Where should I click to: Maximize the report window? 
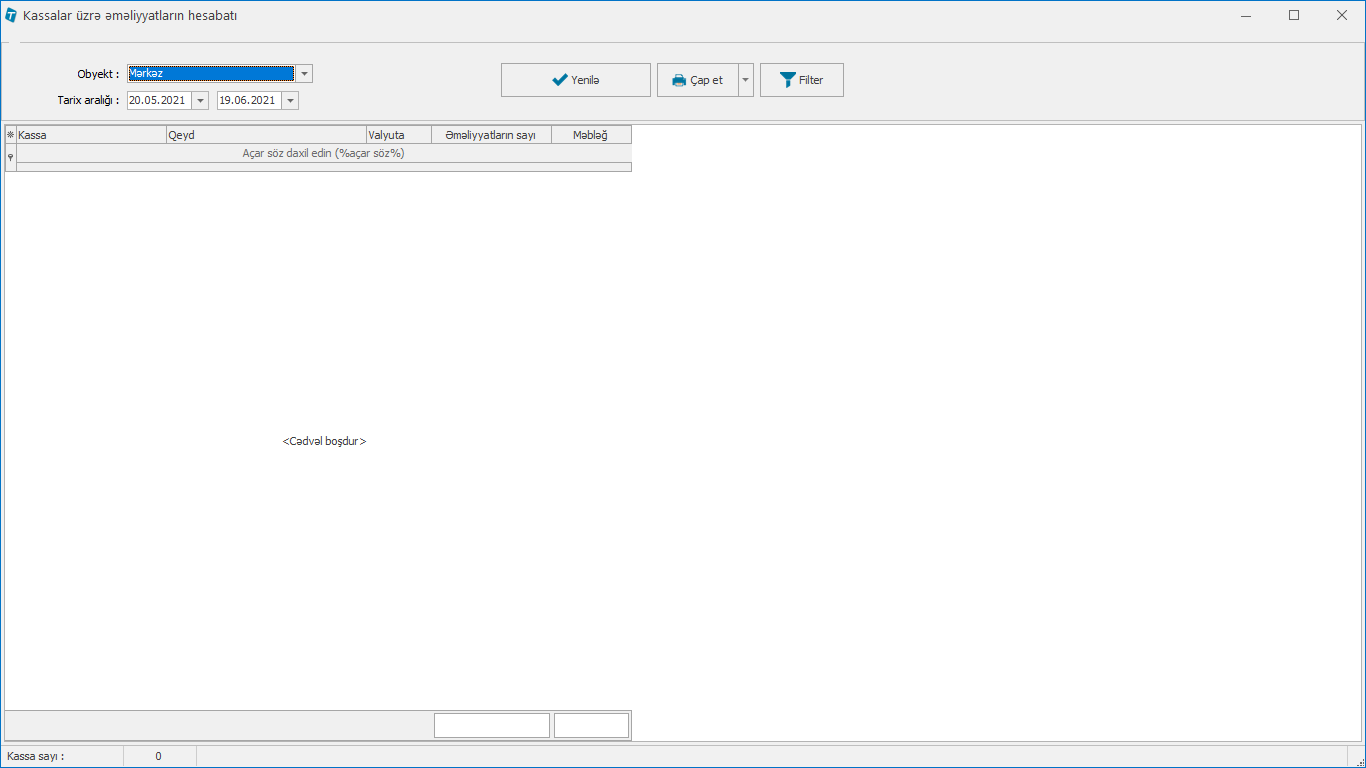coord(1294,16)
